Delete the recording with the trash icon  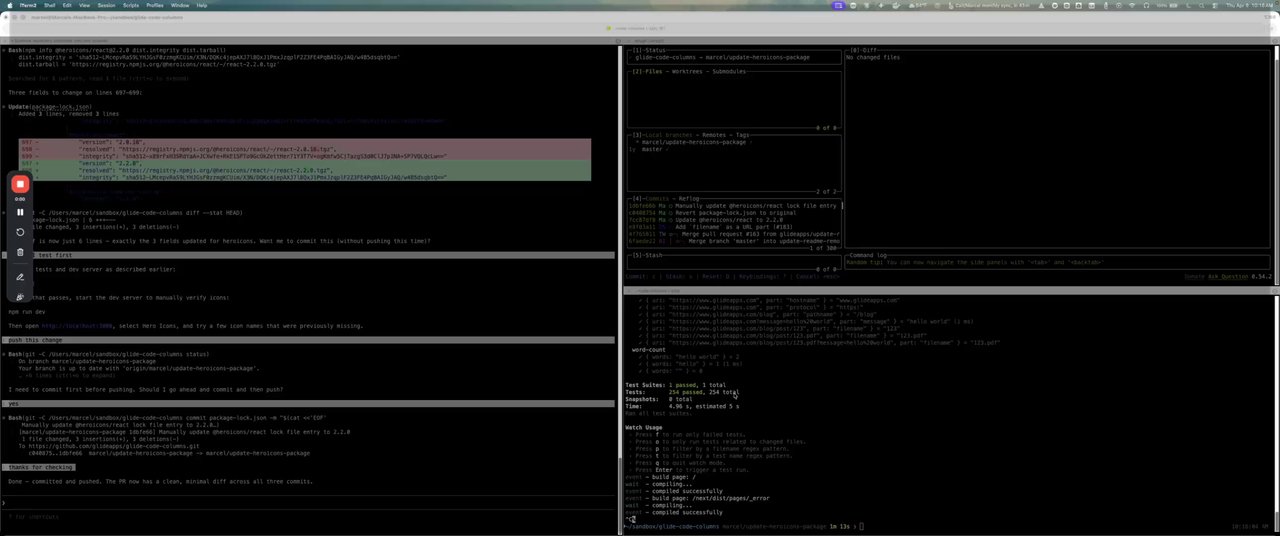[20, 252]
